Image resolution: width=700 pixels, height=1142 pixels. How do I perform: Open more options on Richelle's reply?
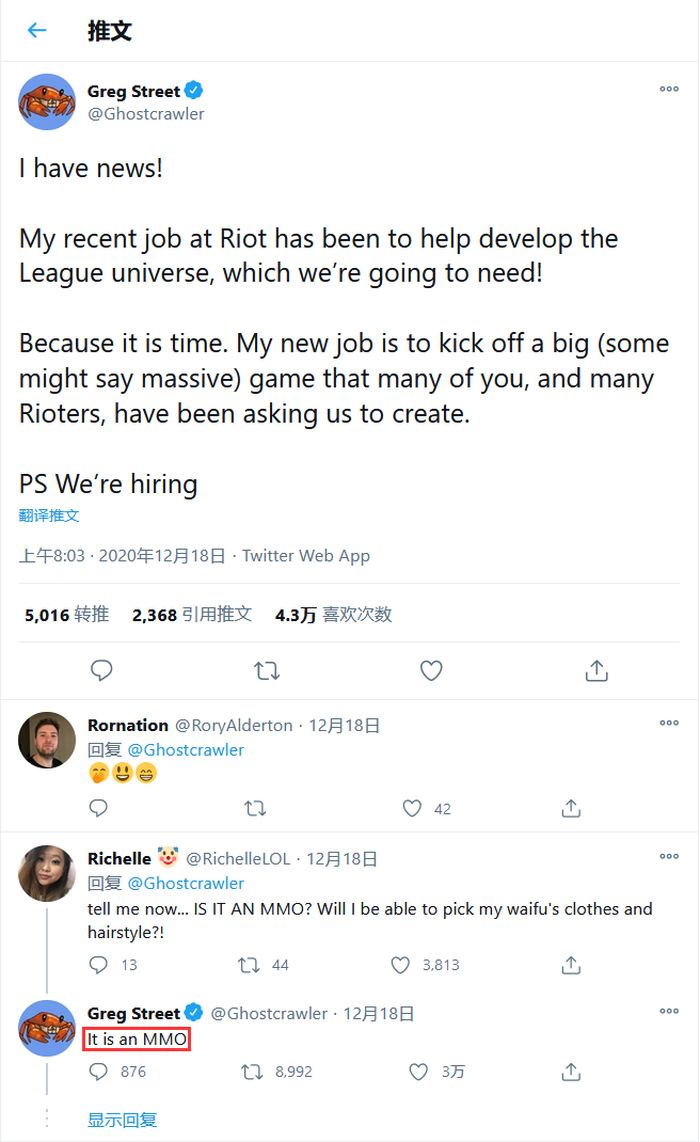click(669, 857)
